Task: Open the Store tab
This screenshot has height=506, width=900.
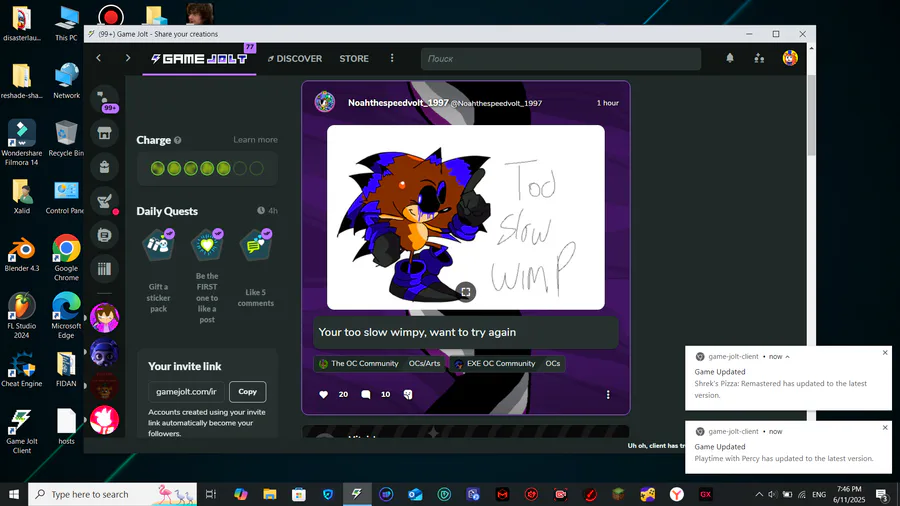Action: click(354, 59)
